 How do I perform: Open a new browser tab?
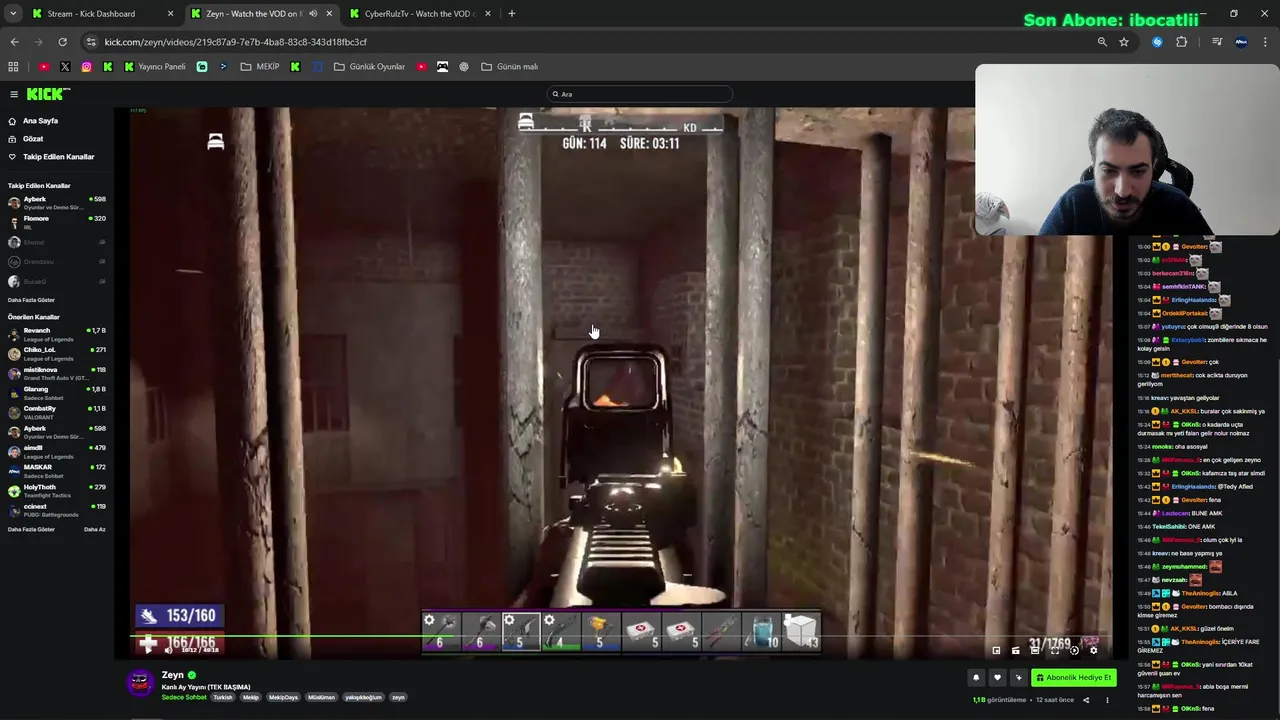click(x=512, y=14)
